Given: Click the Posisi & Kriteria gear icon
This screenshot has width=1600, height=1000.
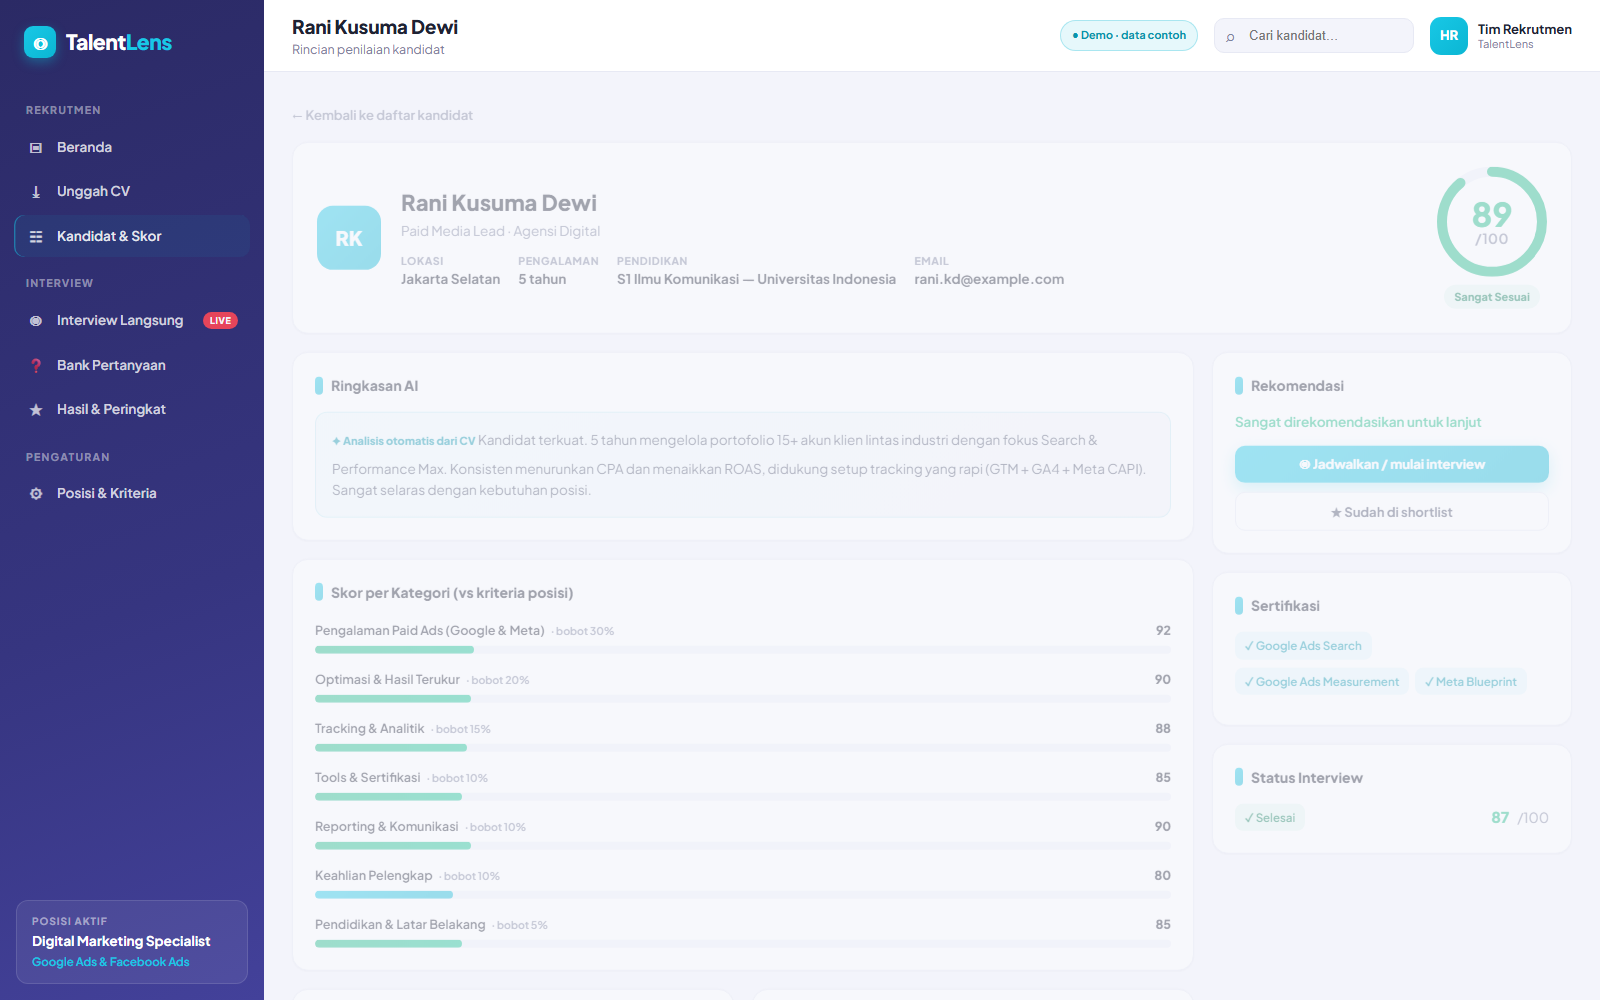Looking at the screenshot, I should point(36,494).
